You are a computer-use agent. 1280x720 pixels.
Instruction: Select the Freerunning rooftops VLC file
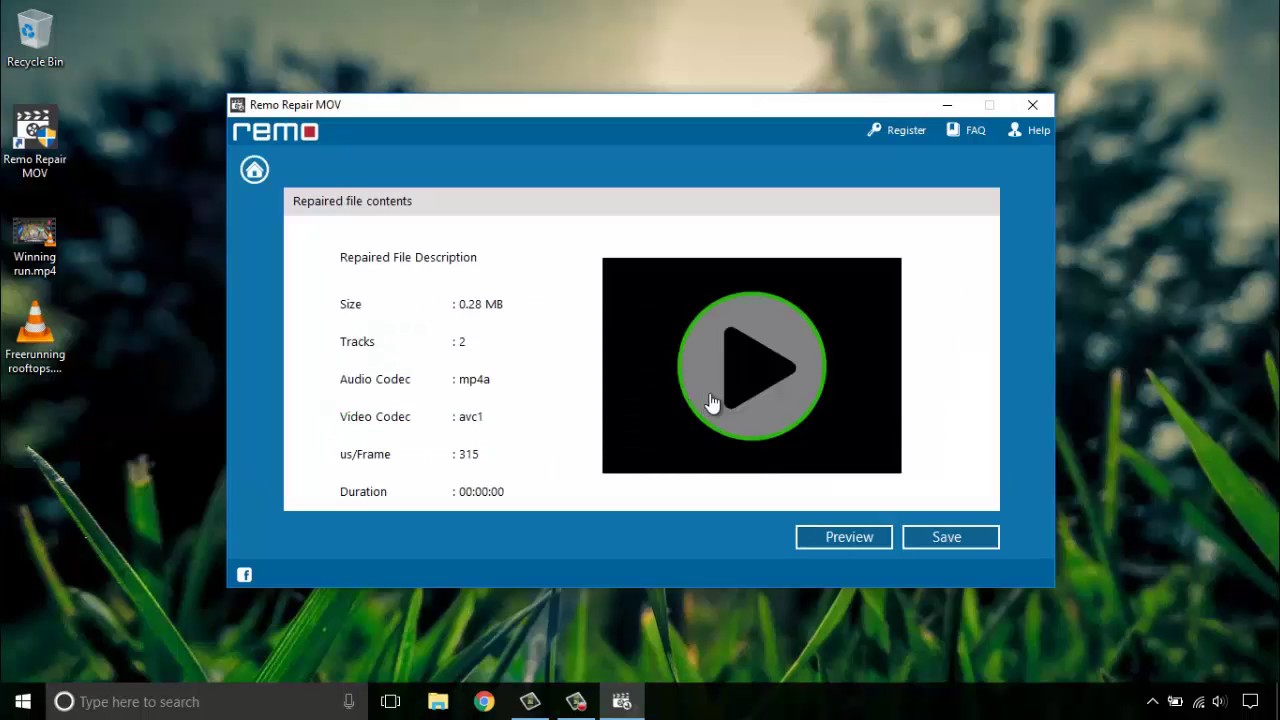[x=34, y=338]
